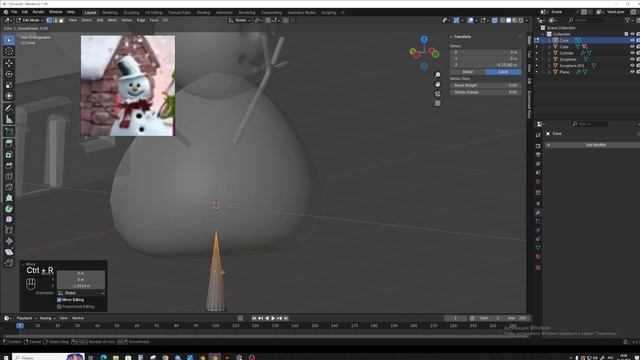The width and height of the screenshot is (640, 360).
Task: Toggle X-ray viewport mode
Action: 495,20
